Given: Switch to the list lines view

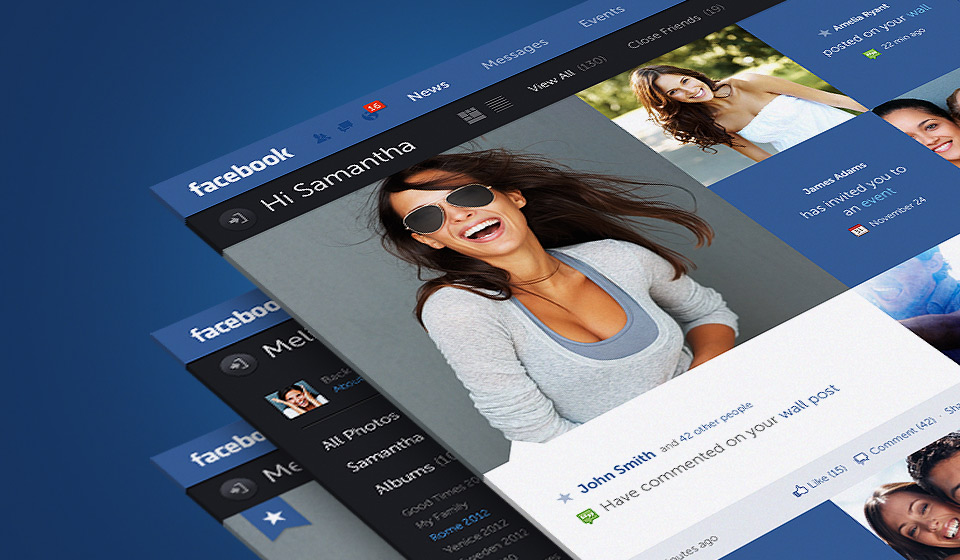Looking at the screenshot, I should [498, 103].
